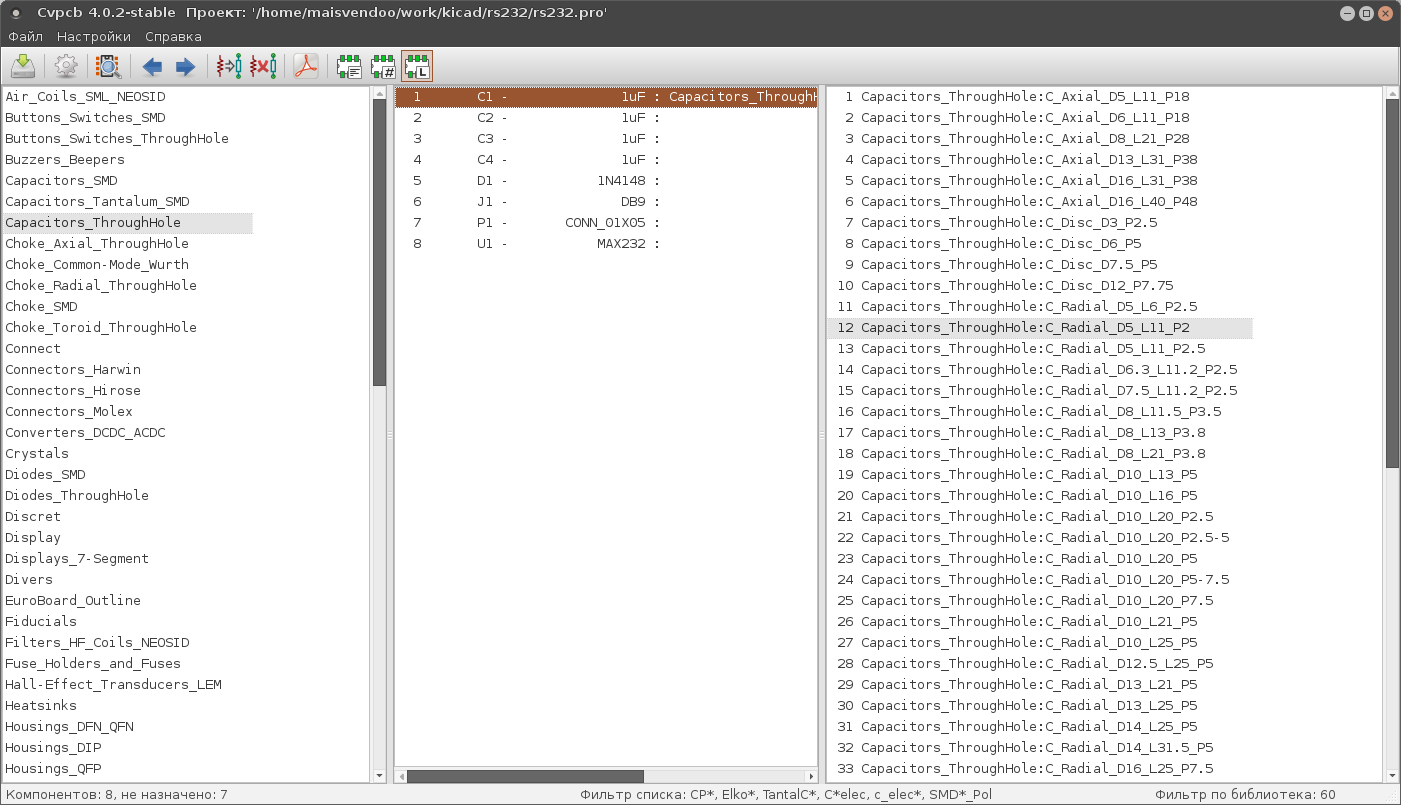This screenshot has width=1401, height=805.
Task: Click status text 'Фильтр по библиотека: 60'
Action: [x=1245, y=795]
